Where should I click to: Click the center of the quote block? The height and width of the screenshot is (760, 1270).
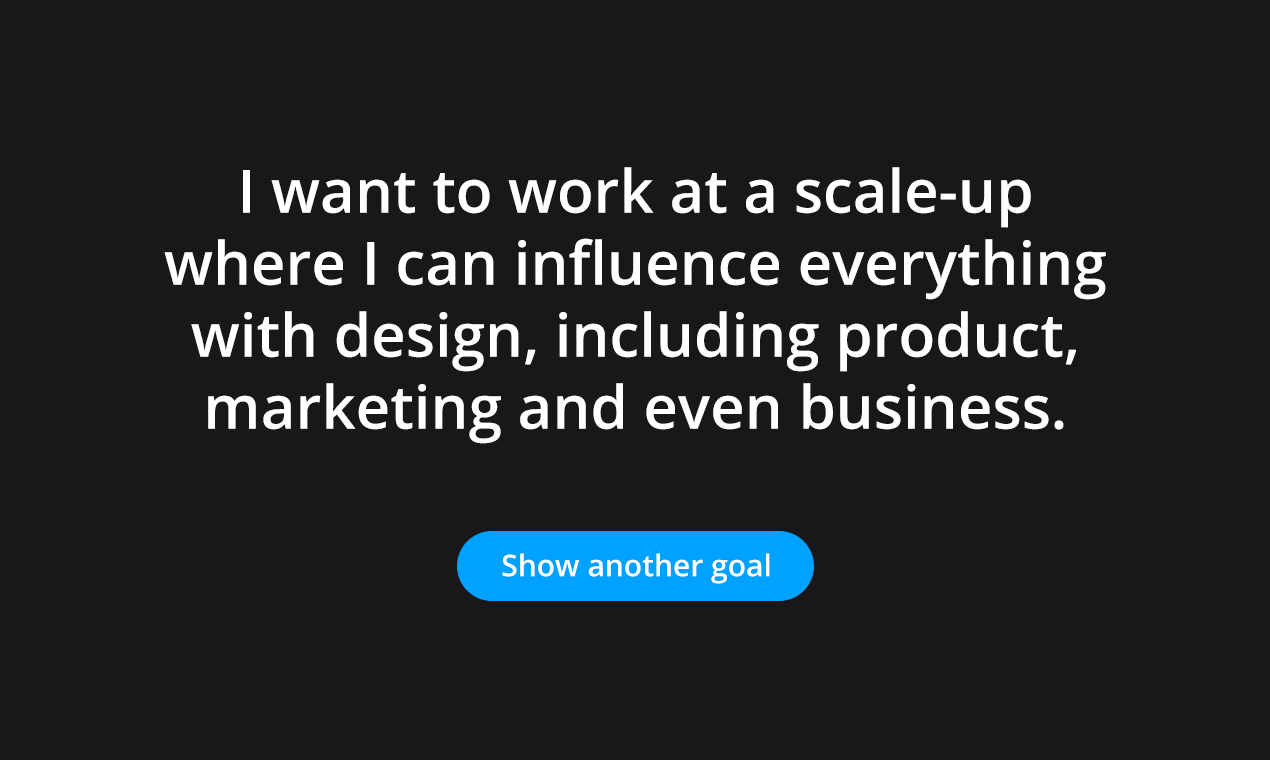coord(635,300)
